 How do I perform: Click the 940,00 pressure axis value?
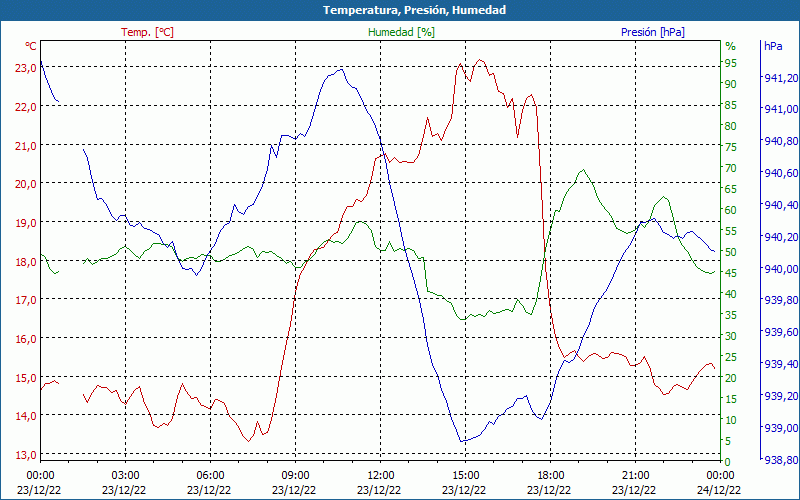(781, 268)
